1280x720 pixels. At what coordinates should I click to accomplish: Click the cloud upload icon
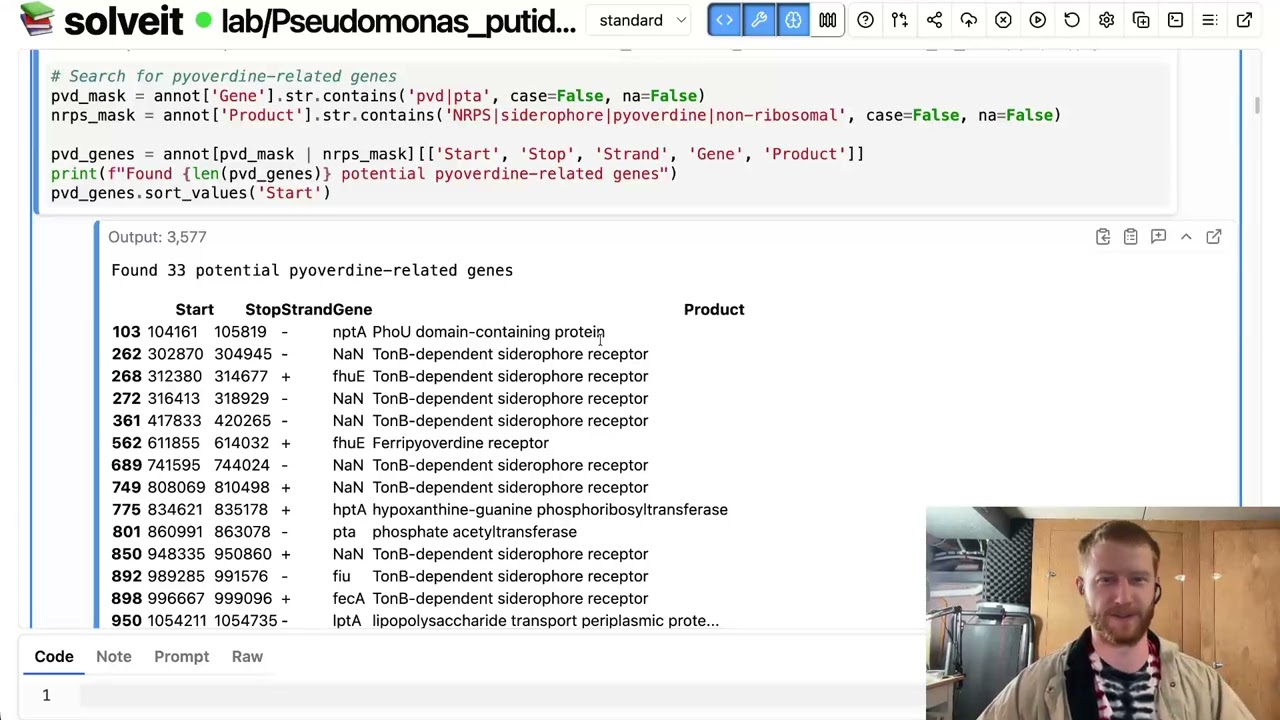tap(969, 20)
